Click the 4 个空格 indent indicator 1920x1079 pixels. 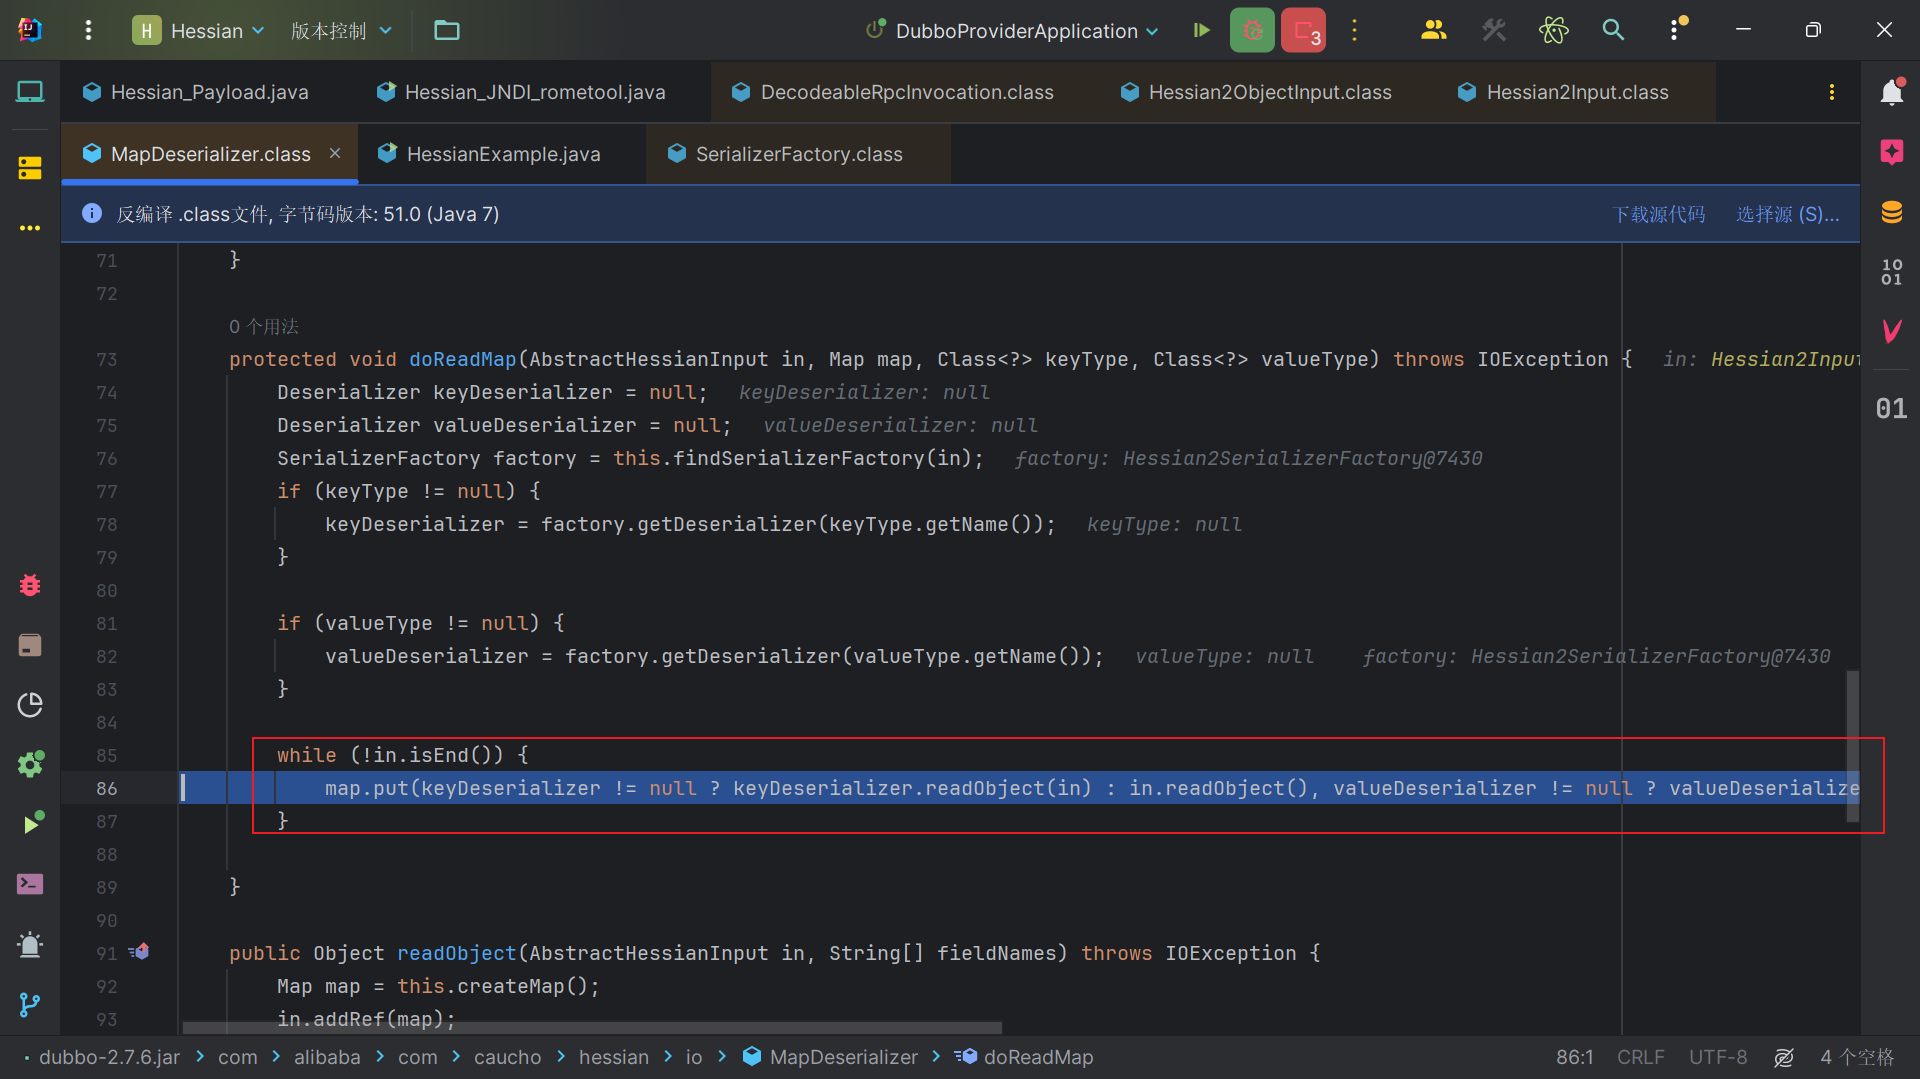pyautogui.click(x=1857, y=1057)
